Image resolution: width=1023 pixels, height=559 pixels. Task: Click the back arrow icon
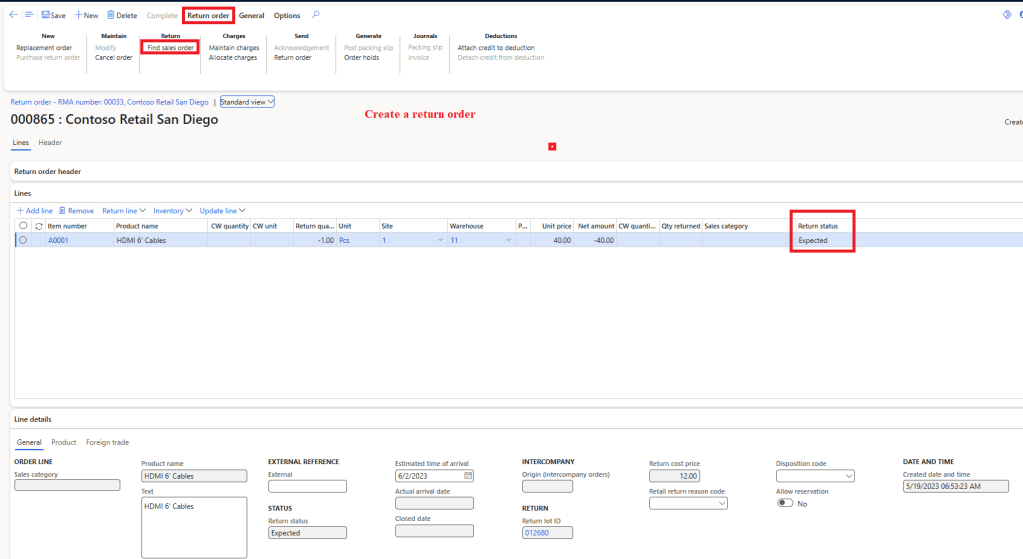pos(13,15)
